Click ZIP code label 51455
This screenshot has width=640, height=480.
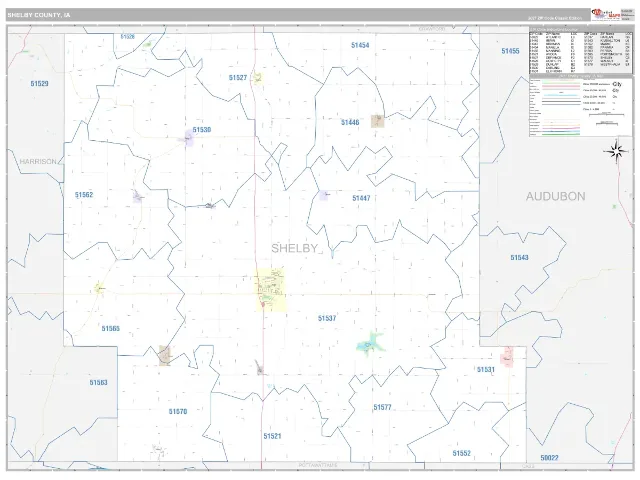coord(511,51)
